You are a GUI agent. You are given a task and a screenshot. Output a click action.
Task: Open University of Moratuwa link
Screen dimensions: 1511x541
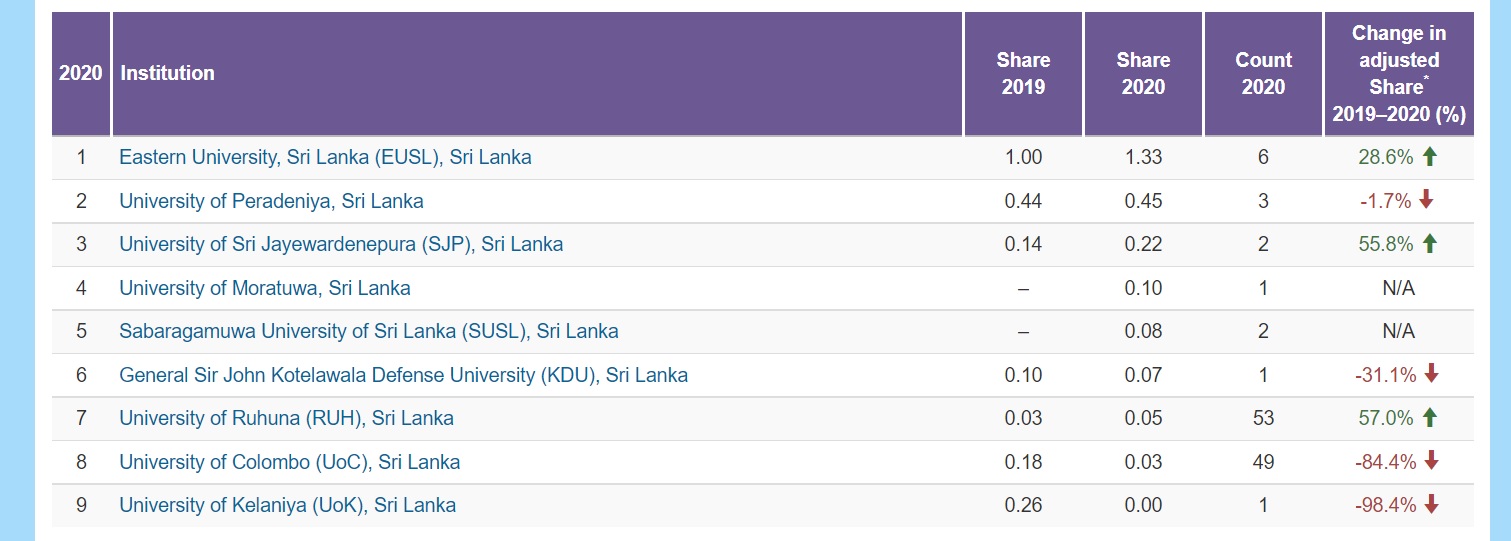[x=264, y=288]
